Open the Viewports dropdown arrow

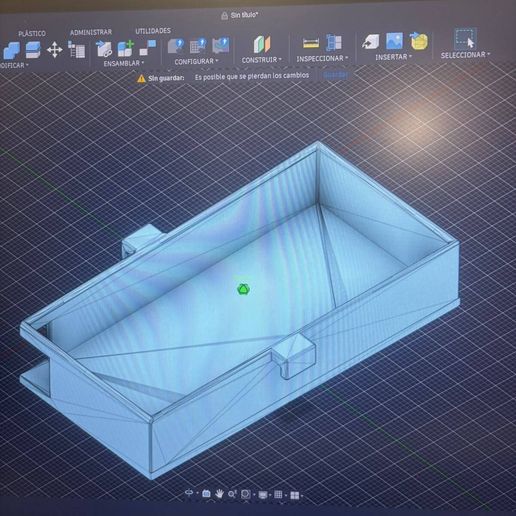coord(302,496)
